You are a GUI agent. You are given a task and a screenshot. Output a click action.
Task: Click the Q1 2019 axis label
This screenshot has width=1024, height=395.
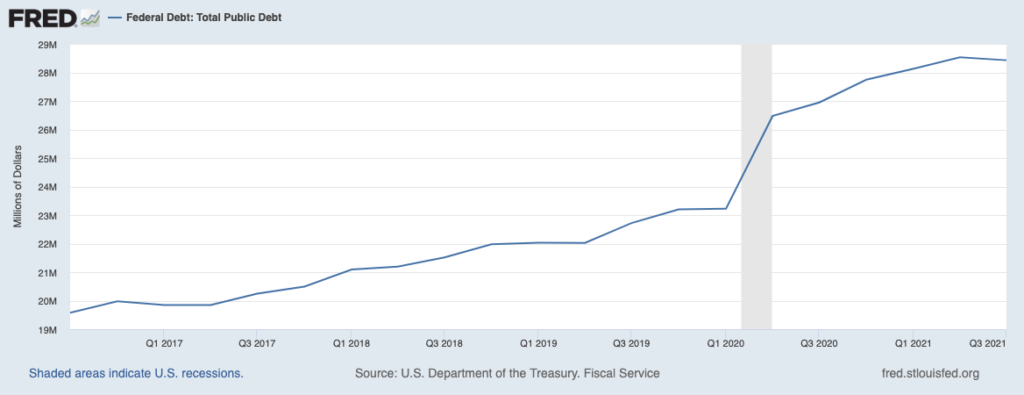coord(537,343)
